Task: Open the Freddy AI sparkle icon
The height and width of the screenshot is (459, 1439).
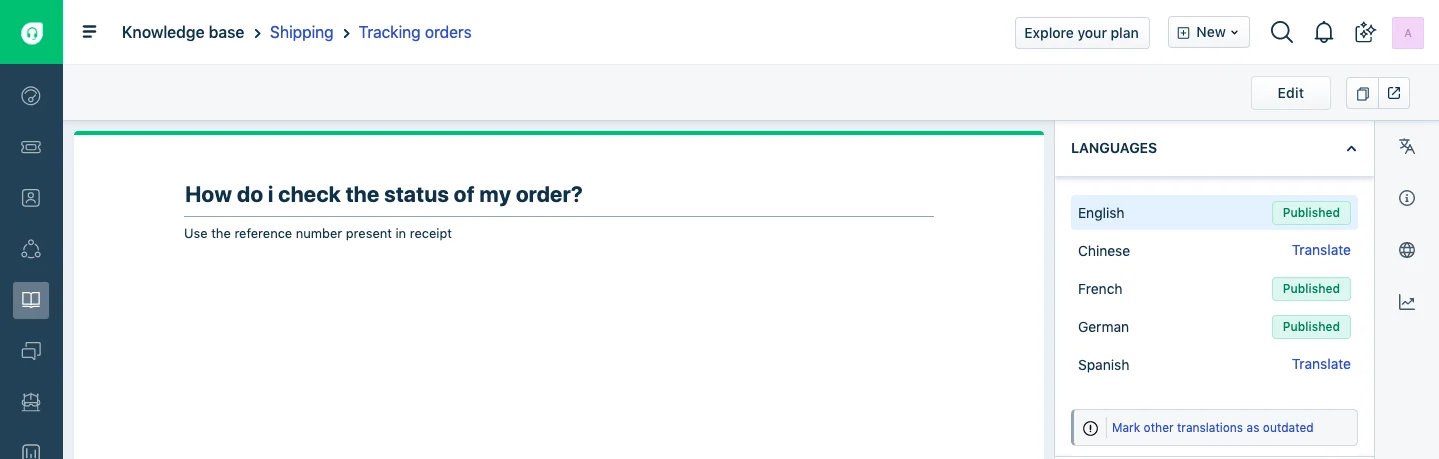Action: point(1365,32)
